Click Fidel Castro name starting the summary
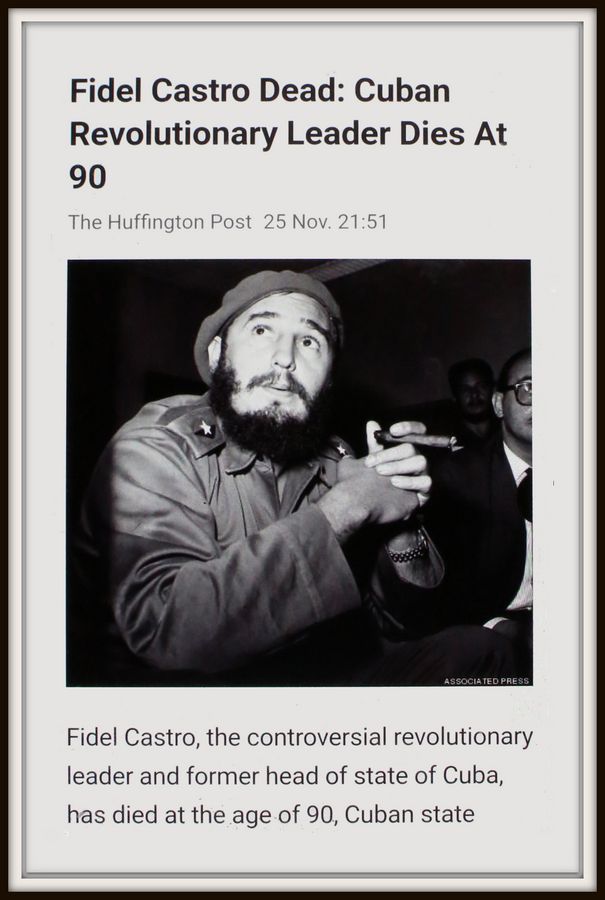This screenshot has height=900, width=605. (131, 737)
